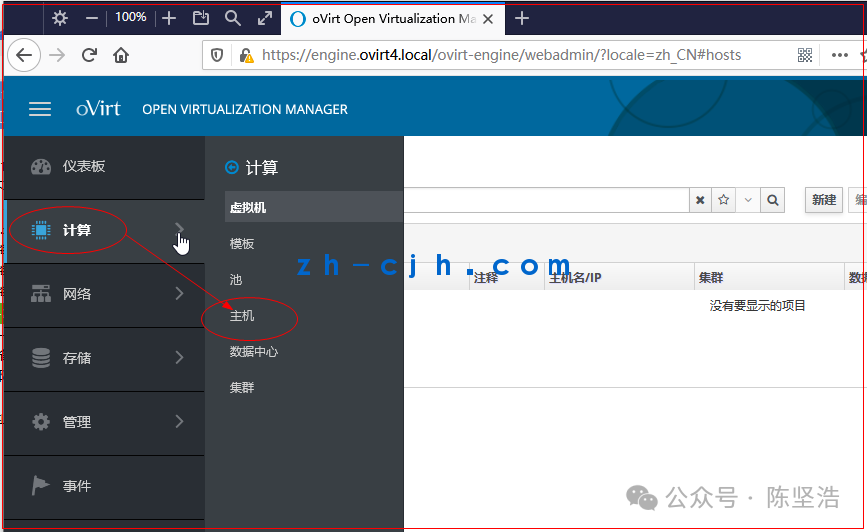Run the search with magnifier button
Viewport: 867px width, 532px height.
[772, 200]
